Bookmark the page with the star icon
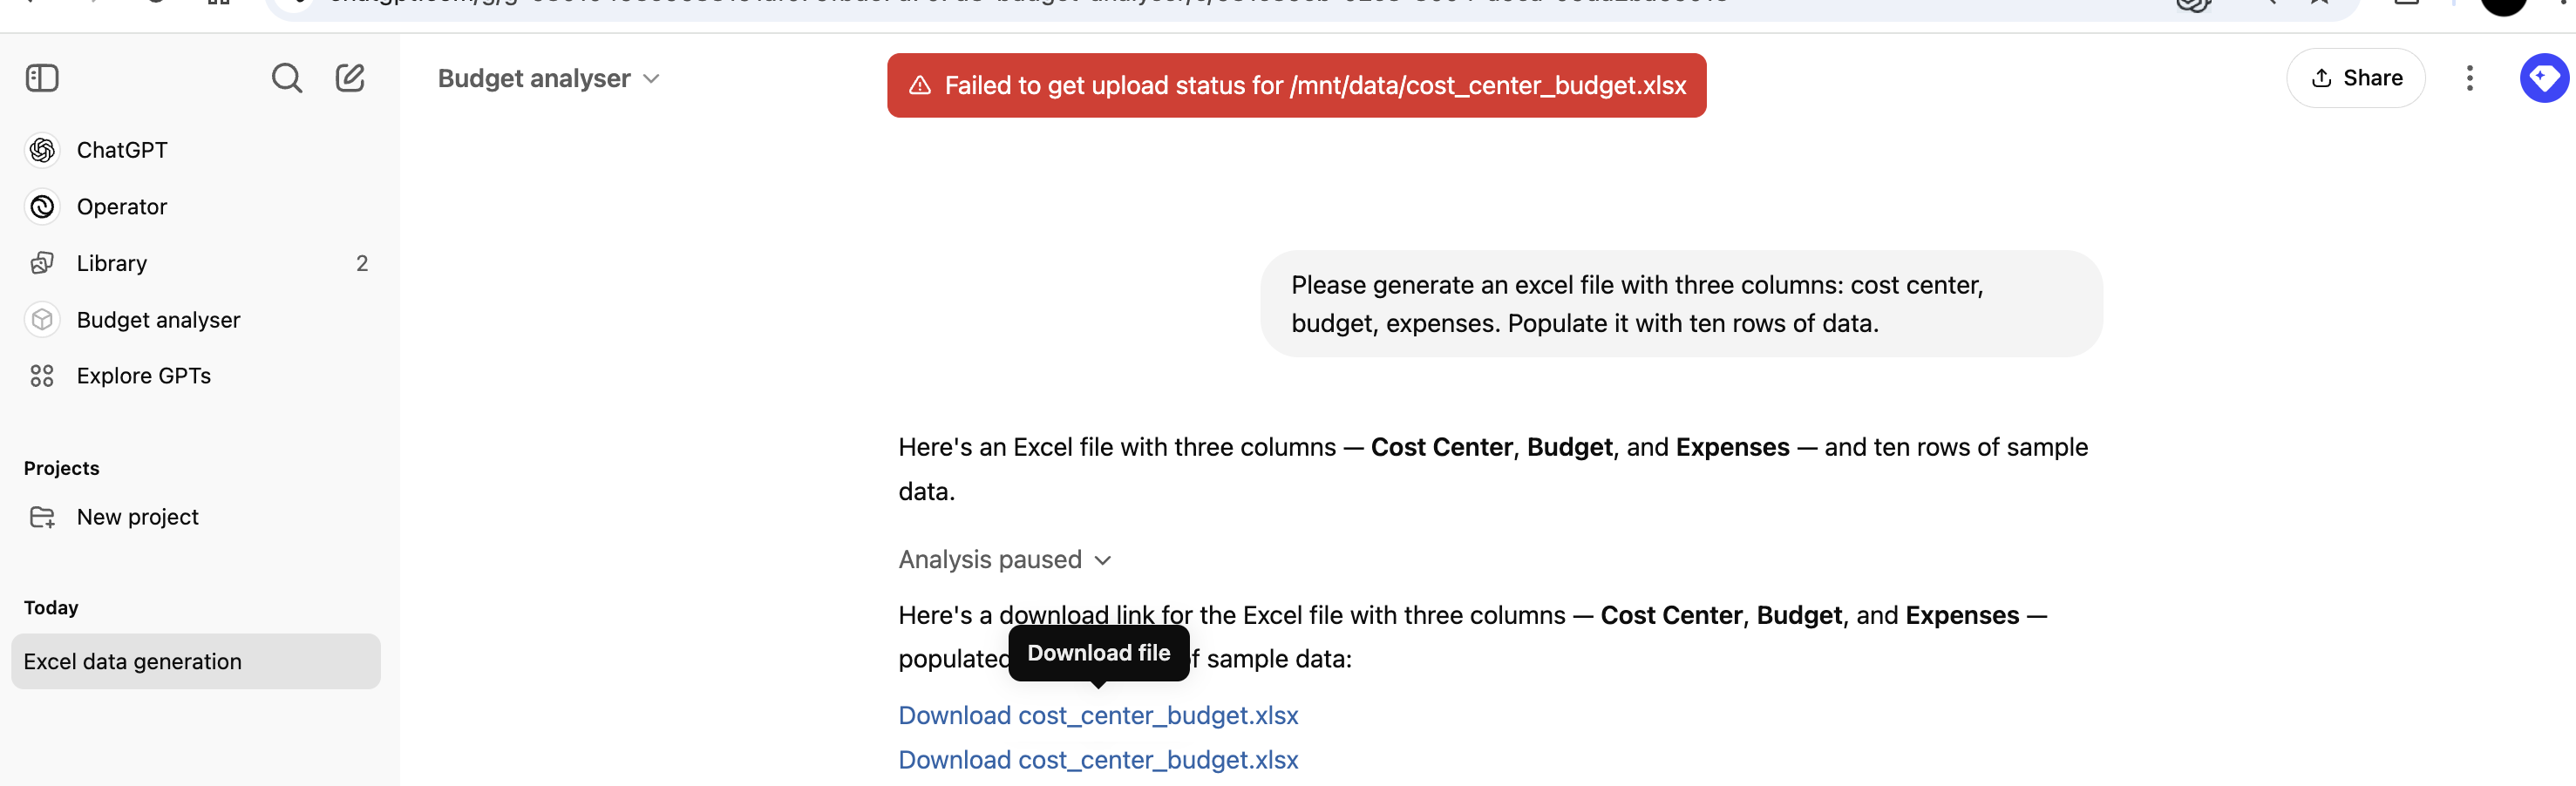 [2318, 5]
